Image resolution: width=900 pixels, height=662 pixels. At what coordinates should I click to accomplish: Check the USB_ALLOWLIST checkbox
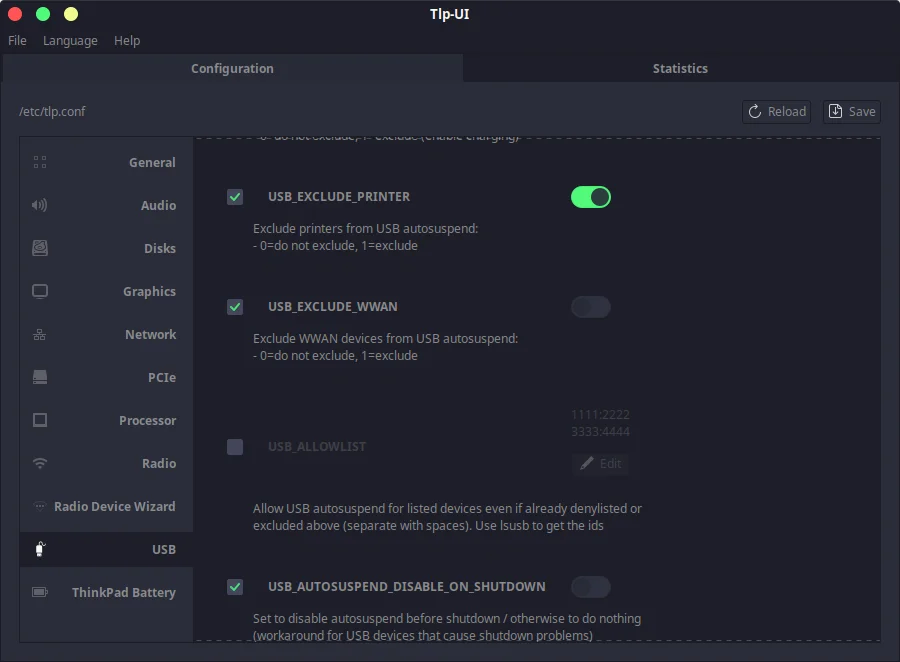click(x=235, y=447)
